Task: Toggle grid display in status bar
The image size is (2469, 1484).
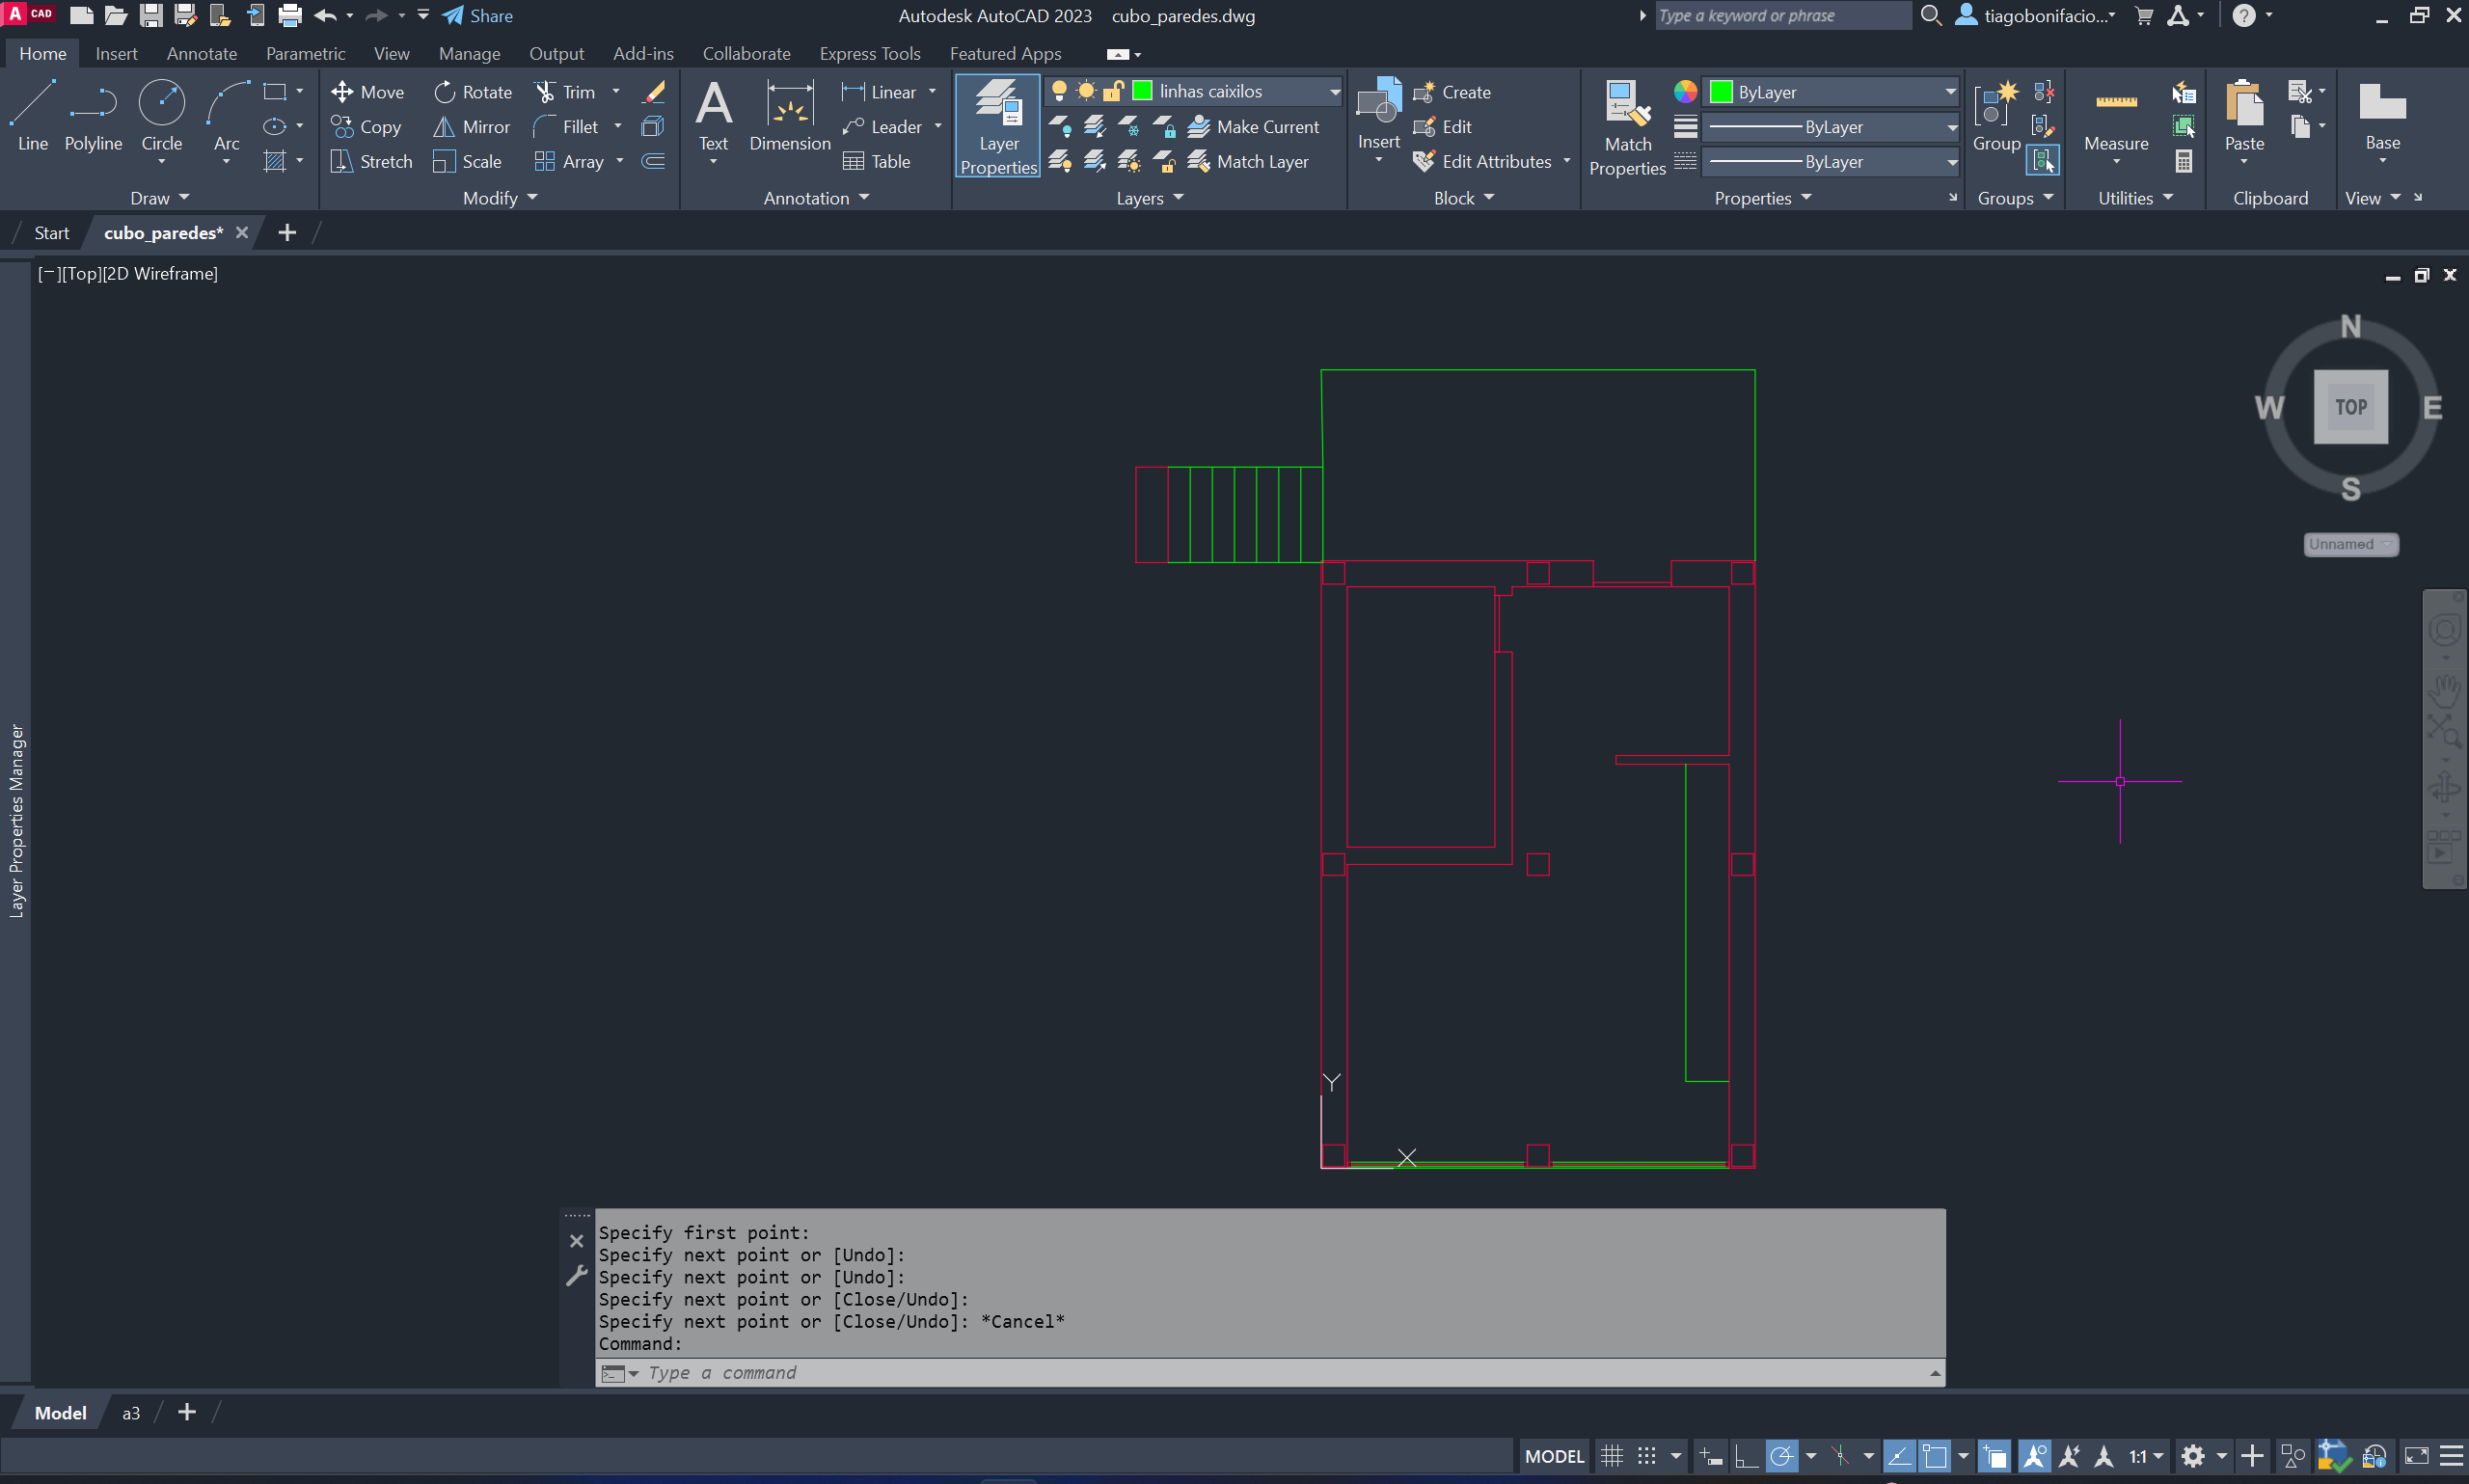Action: coord(1611,1456)
